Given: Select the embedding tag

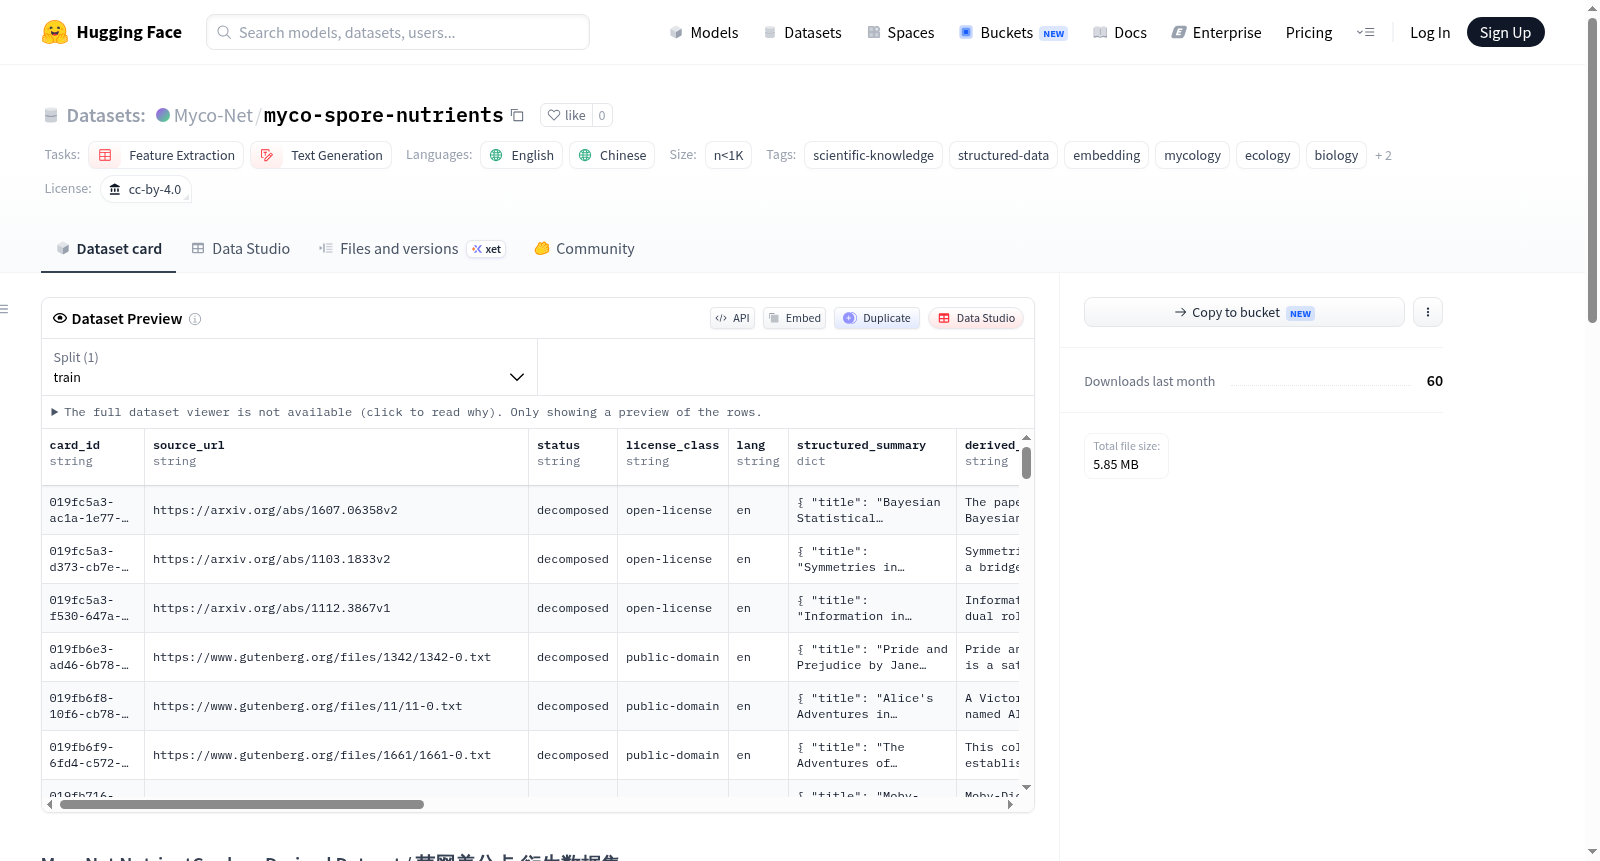Looking at the screenshot, I should [x=1106, y=155].
